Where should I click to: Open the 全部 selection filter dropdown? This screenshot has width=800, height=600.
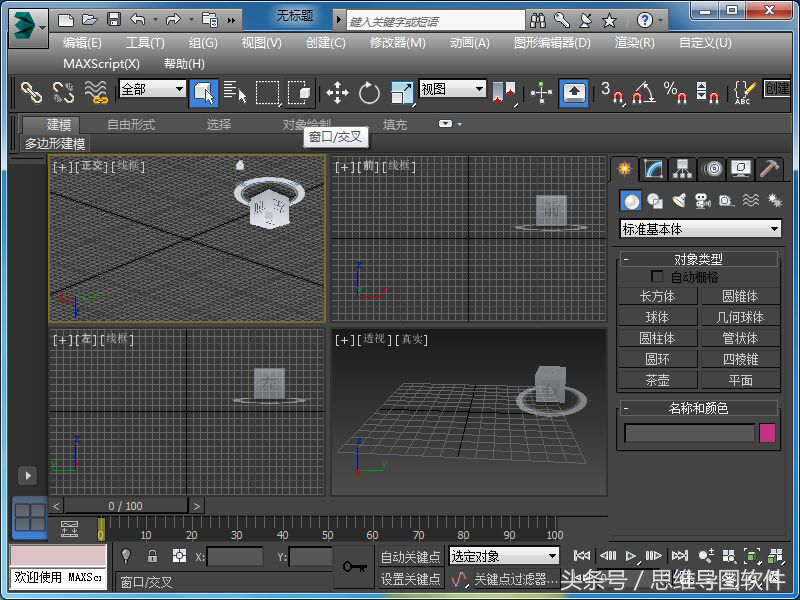[152, 89]
